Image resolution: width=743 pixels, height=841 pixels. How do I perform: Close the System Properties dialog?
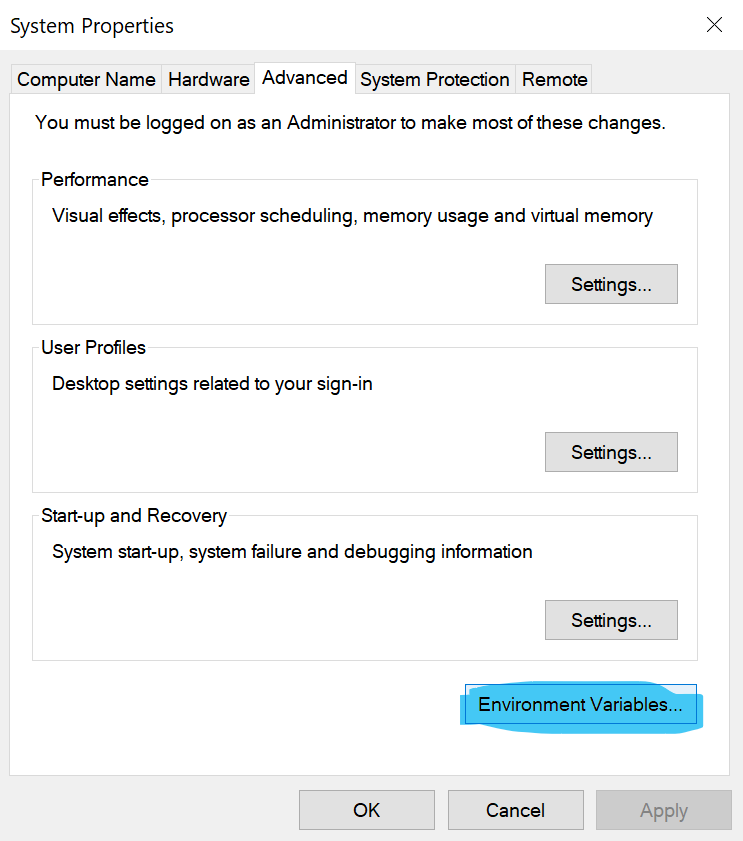click(714, 25)
